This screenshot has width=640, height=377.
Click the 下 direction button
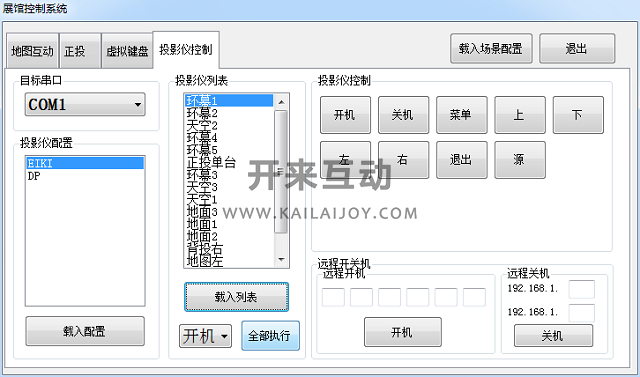pos(578,115)
